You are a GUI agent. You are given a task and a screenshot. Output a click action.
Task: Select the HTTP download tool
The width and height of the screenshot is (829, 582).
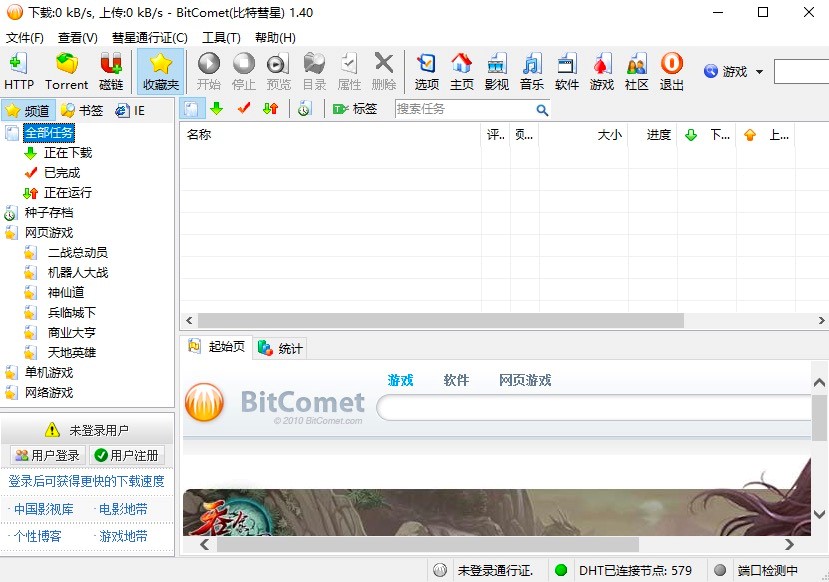click(x=19, y=70)
